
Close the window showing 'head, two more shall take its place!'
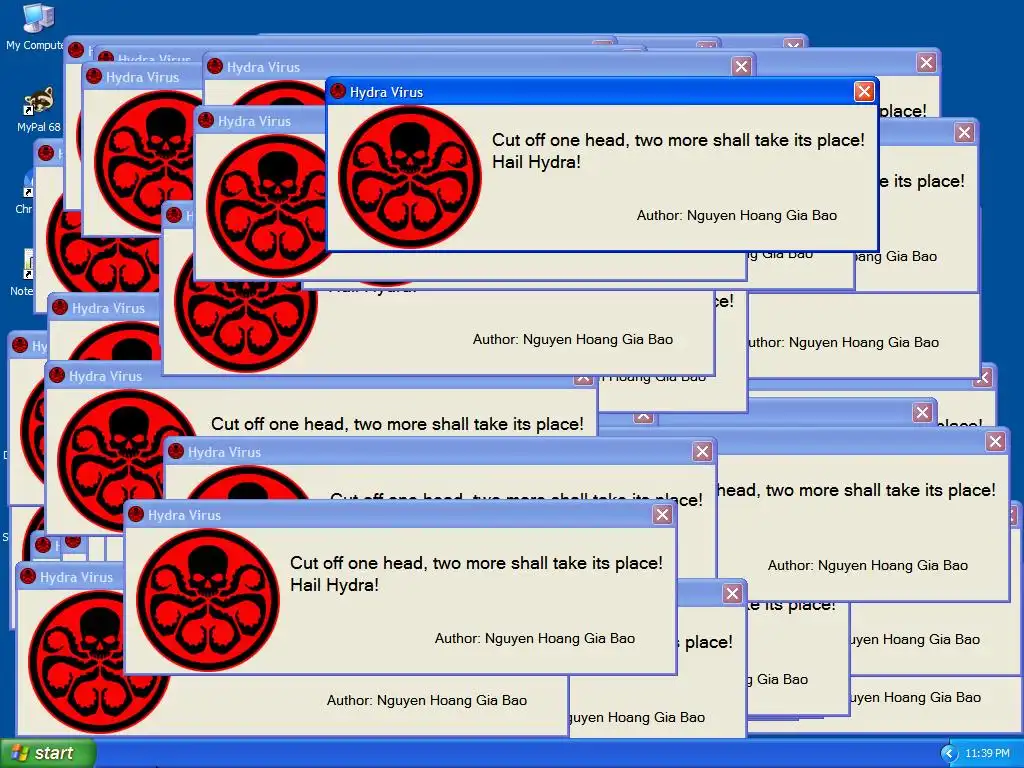tap(995, 441)
